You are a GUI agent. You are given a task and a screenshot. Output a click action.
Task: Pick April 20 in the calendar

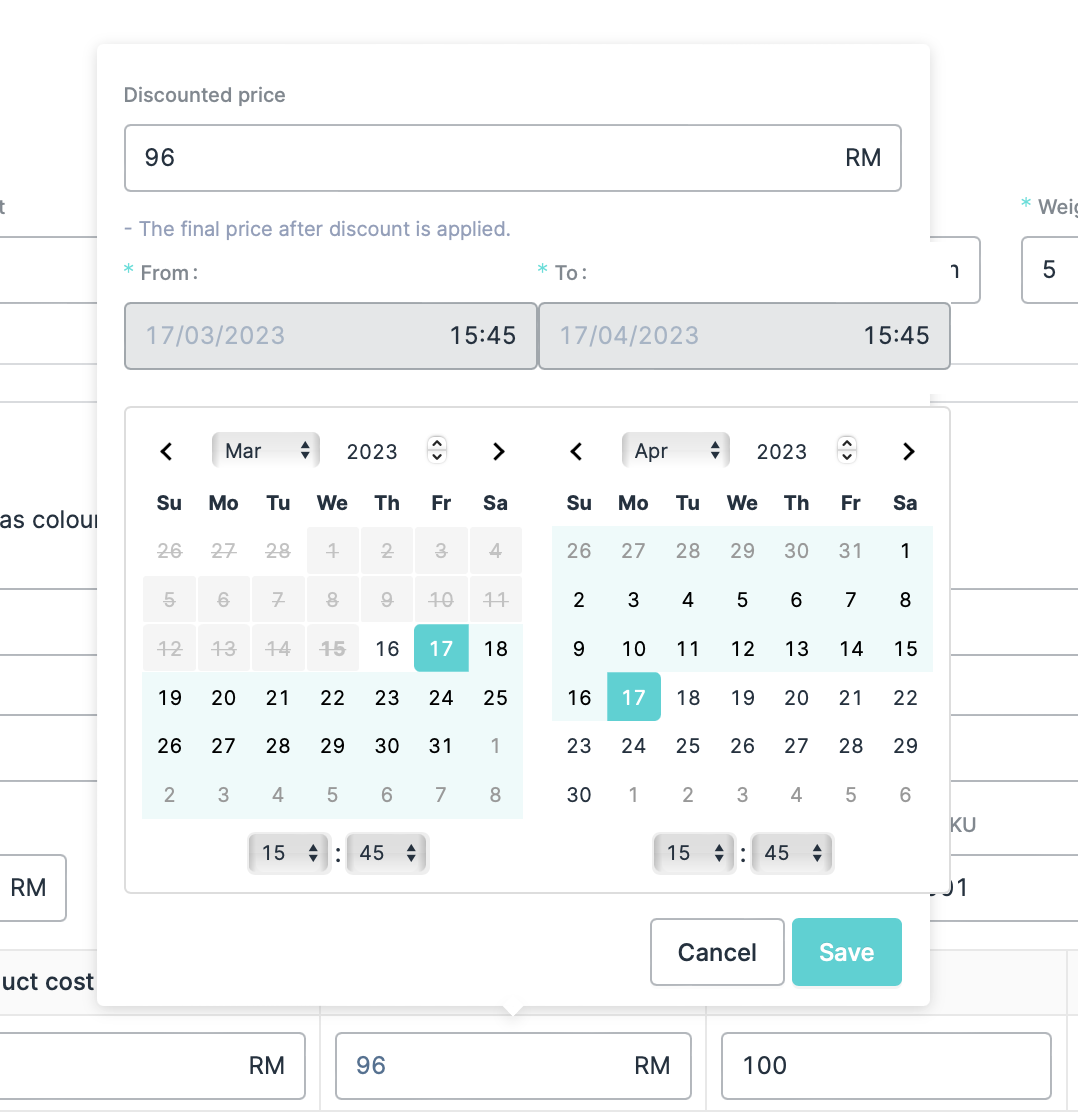click(x=796, y=698)
